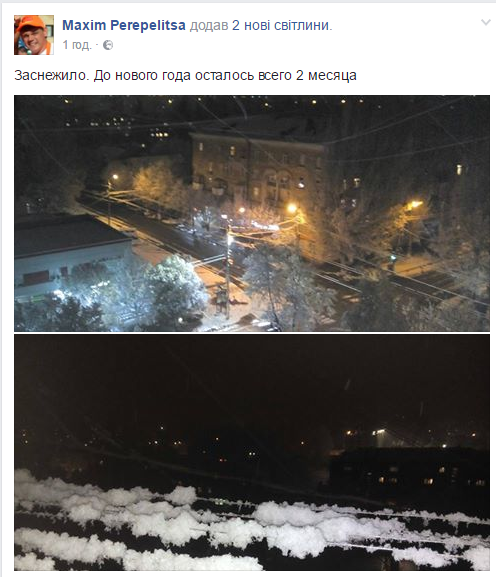Open the snowy night street photo
Image resolution: width=496 pixels, height=577 pixels.
pyautogui.click(x=252, y=213)
